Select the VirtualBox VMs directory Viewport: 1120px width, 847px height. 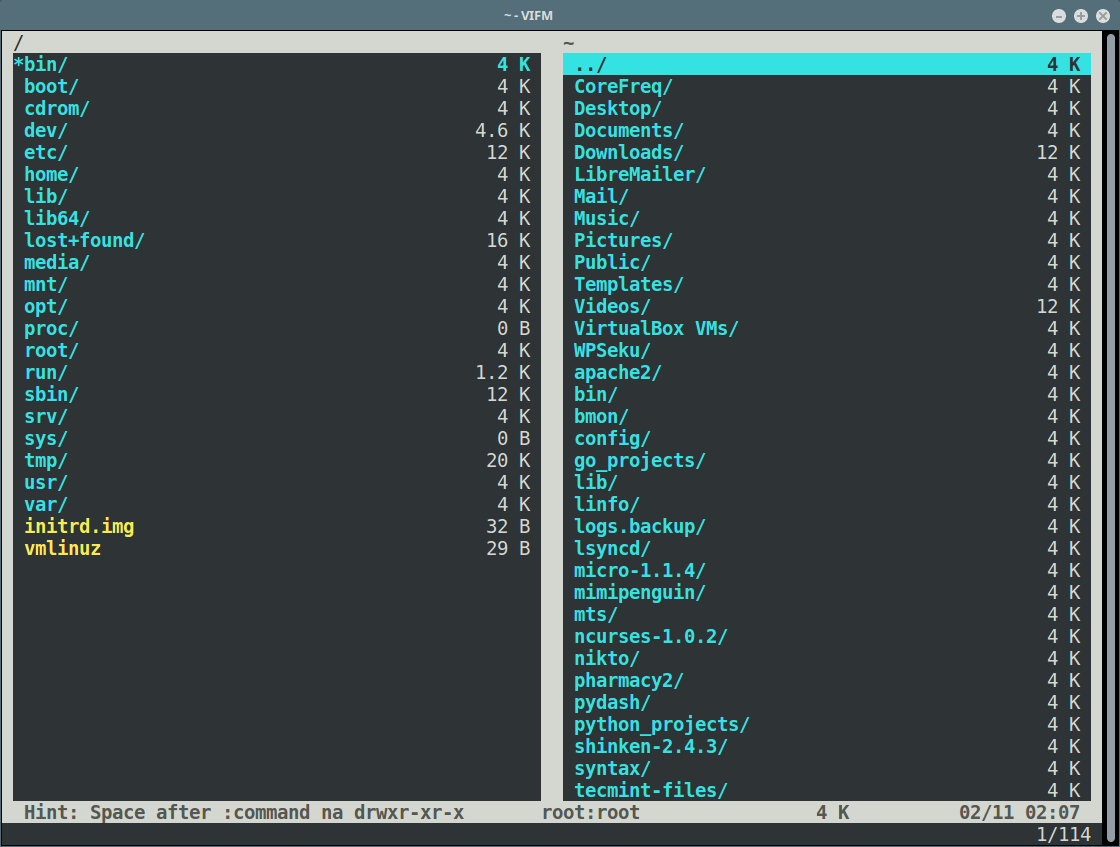[x=656, y=328]
